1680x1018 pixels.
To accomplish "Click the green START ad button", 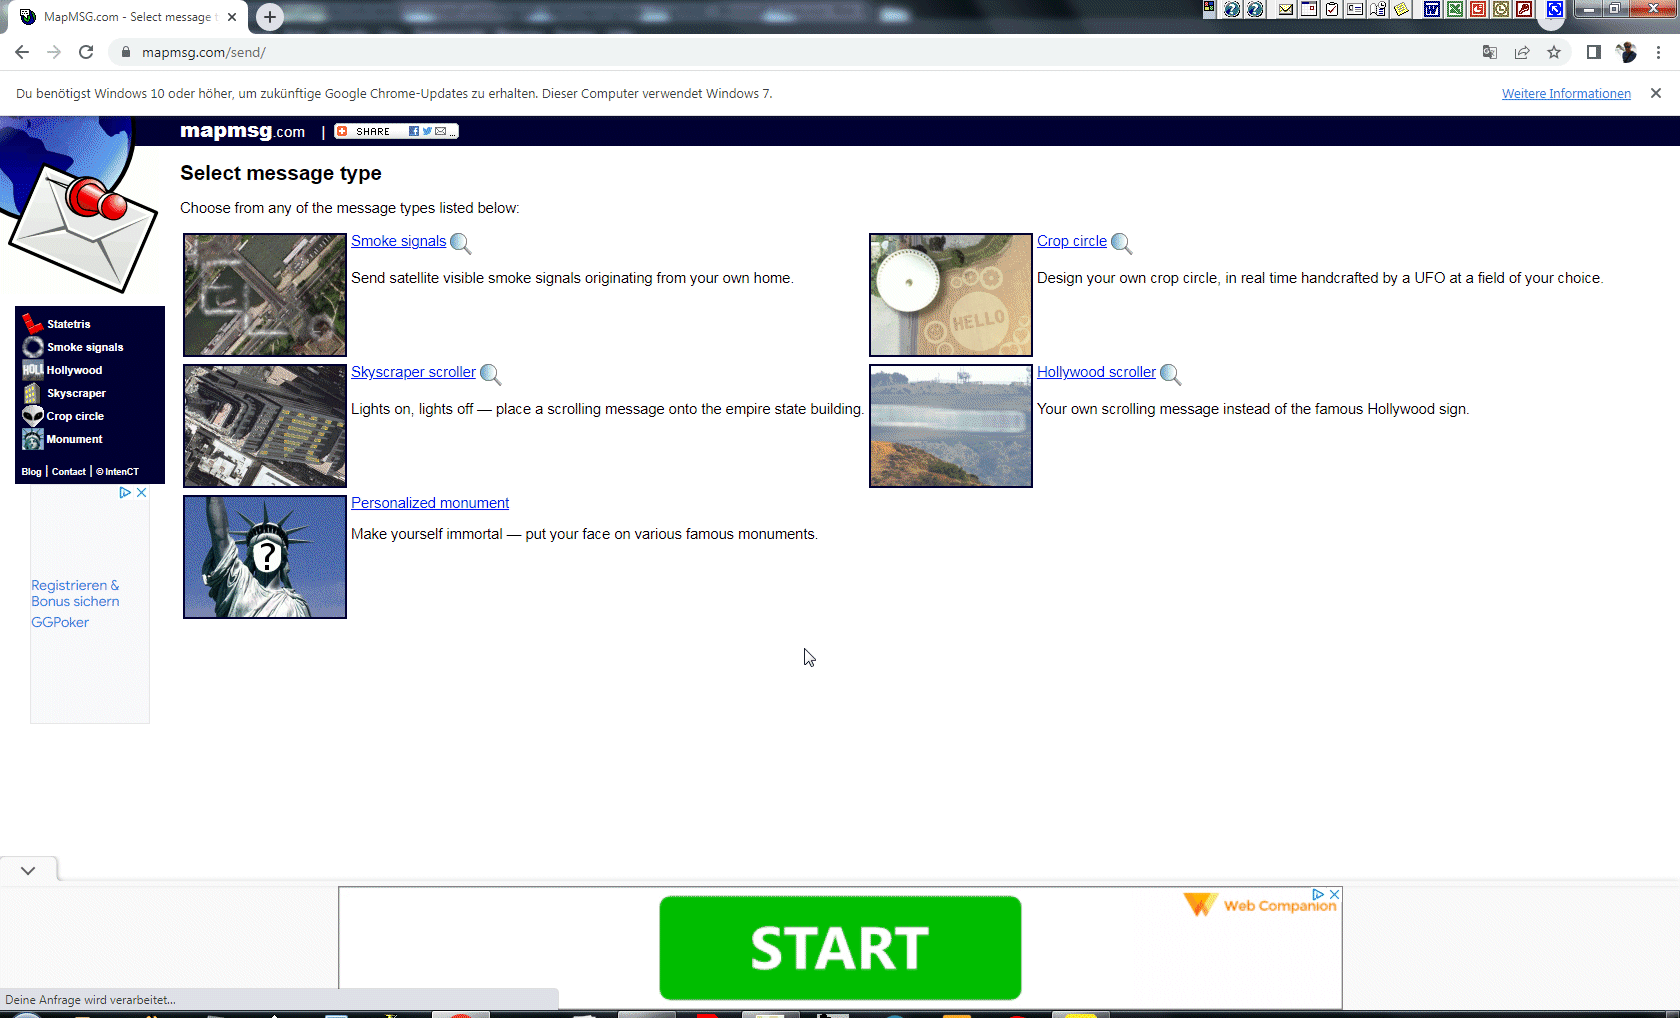I will (840, 948).
